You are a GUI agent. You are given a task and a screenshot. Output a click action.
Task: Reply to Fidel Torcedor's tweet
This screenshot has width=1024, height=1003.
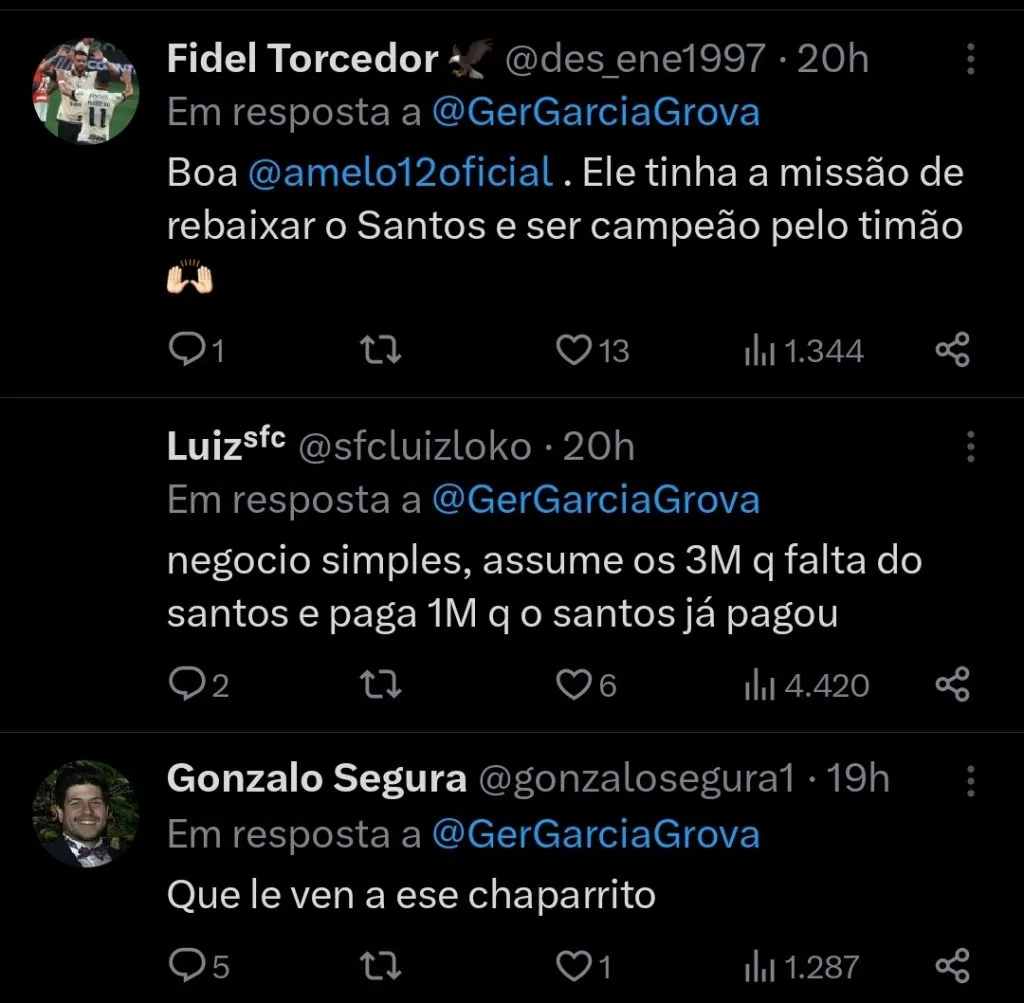(x=192, y=350)
